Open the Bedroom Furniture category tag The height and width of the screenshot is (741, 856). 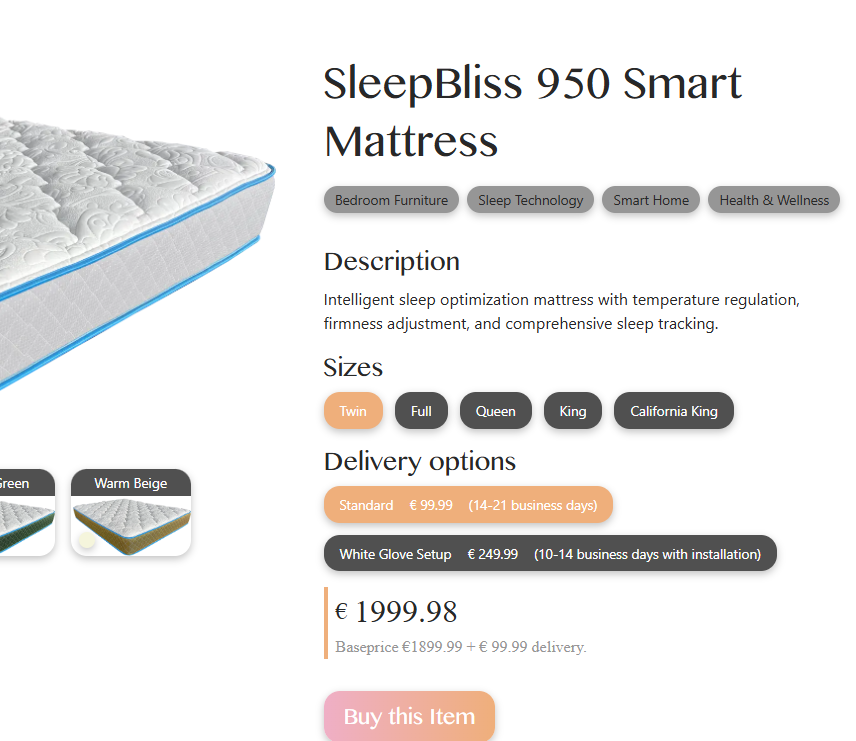pos(391,200)
